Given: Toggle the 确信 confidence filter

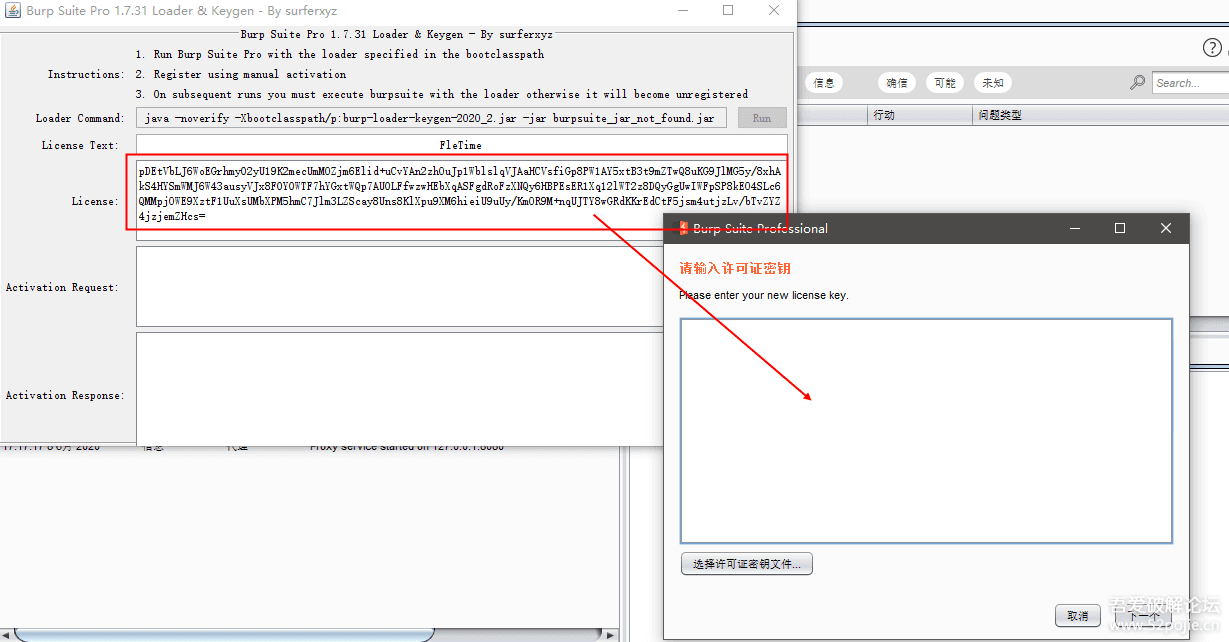Looking at the screenshot, I should coord(897,83).
